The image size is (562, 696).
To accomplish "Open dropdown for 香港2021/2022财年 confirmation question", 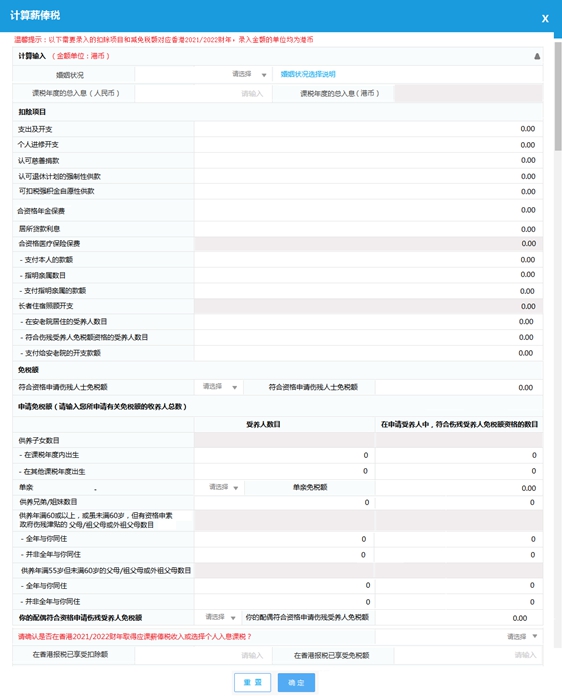I will [459, 637].
